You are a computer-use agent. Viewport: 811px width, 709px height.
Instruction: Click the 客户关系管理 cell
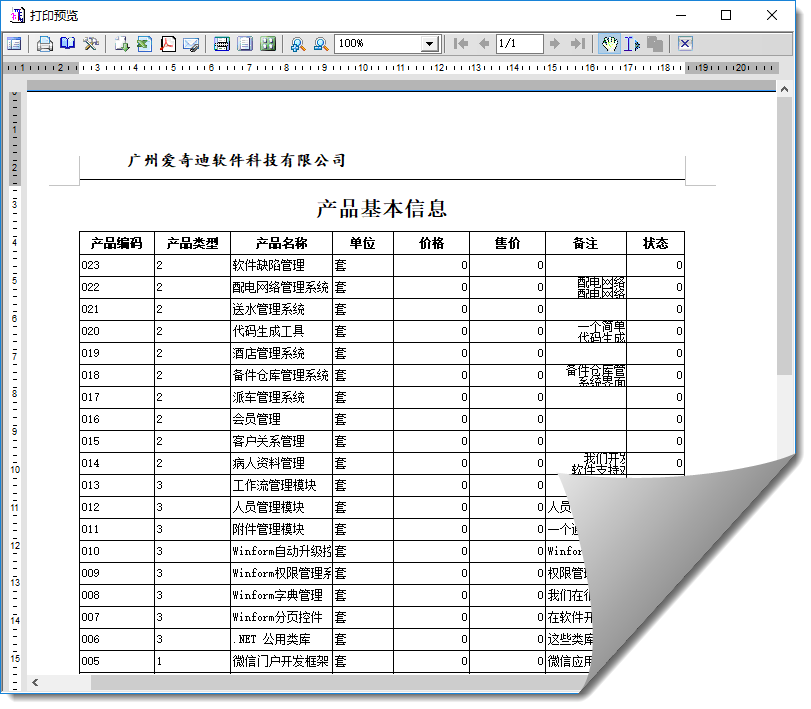(x=281, y=441)
